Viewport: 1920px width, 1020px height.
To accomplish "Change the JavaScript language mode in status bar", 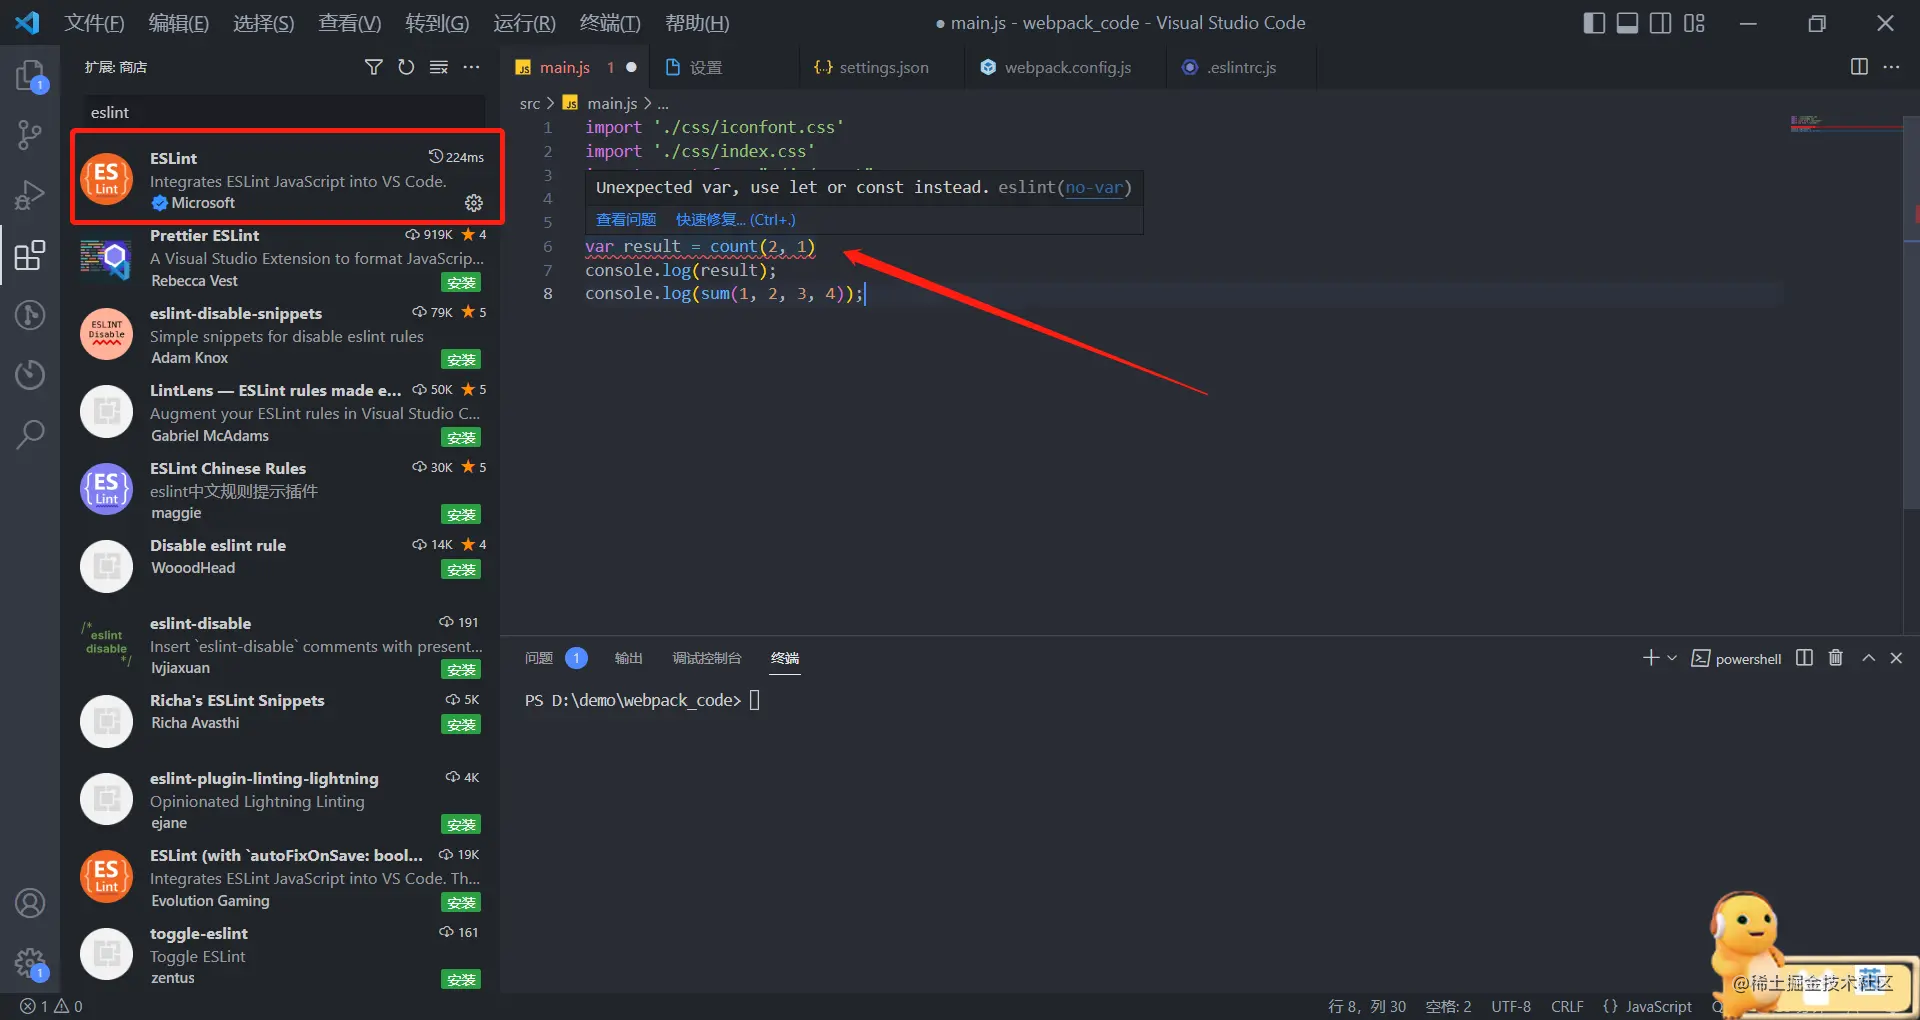I will 1658,1006.
